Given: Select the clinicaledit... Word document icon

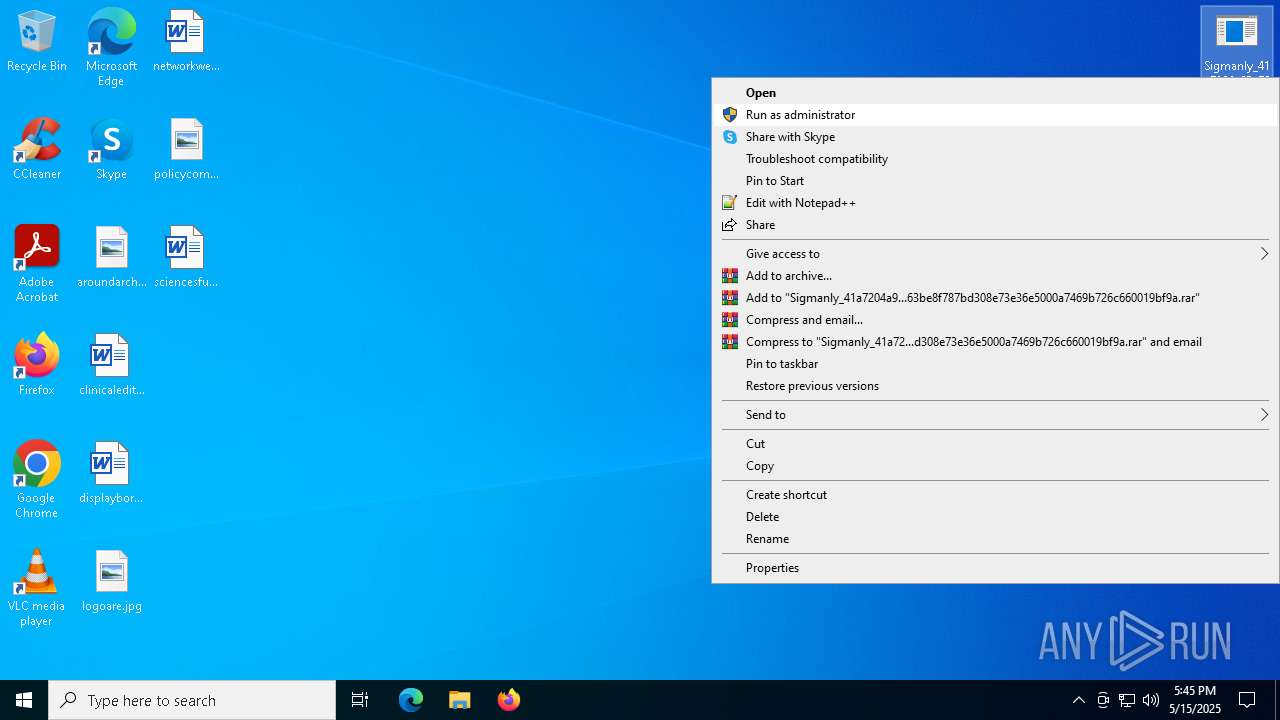Looking at the screenshot, I should coord(111,365).
